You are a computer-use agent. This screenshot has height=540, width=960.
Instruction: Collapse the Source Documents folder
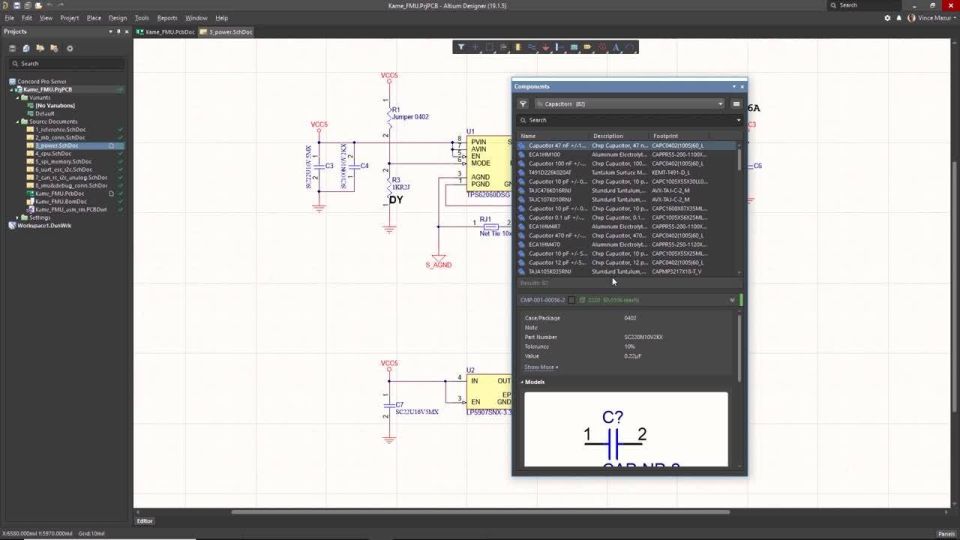17,122
